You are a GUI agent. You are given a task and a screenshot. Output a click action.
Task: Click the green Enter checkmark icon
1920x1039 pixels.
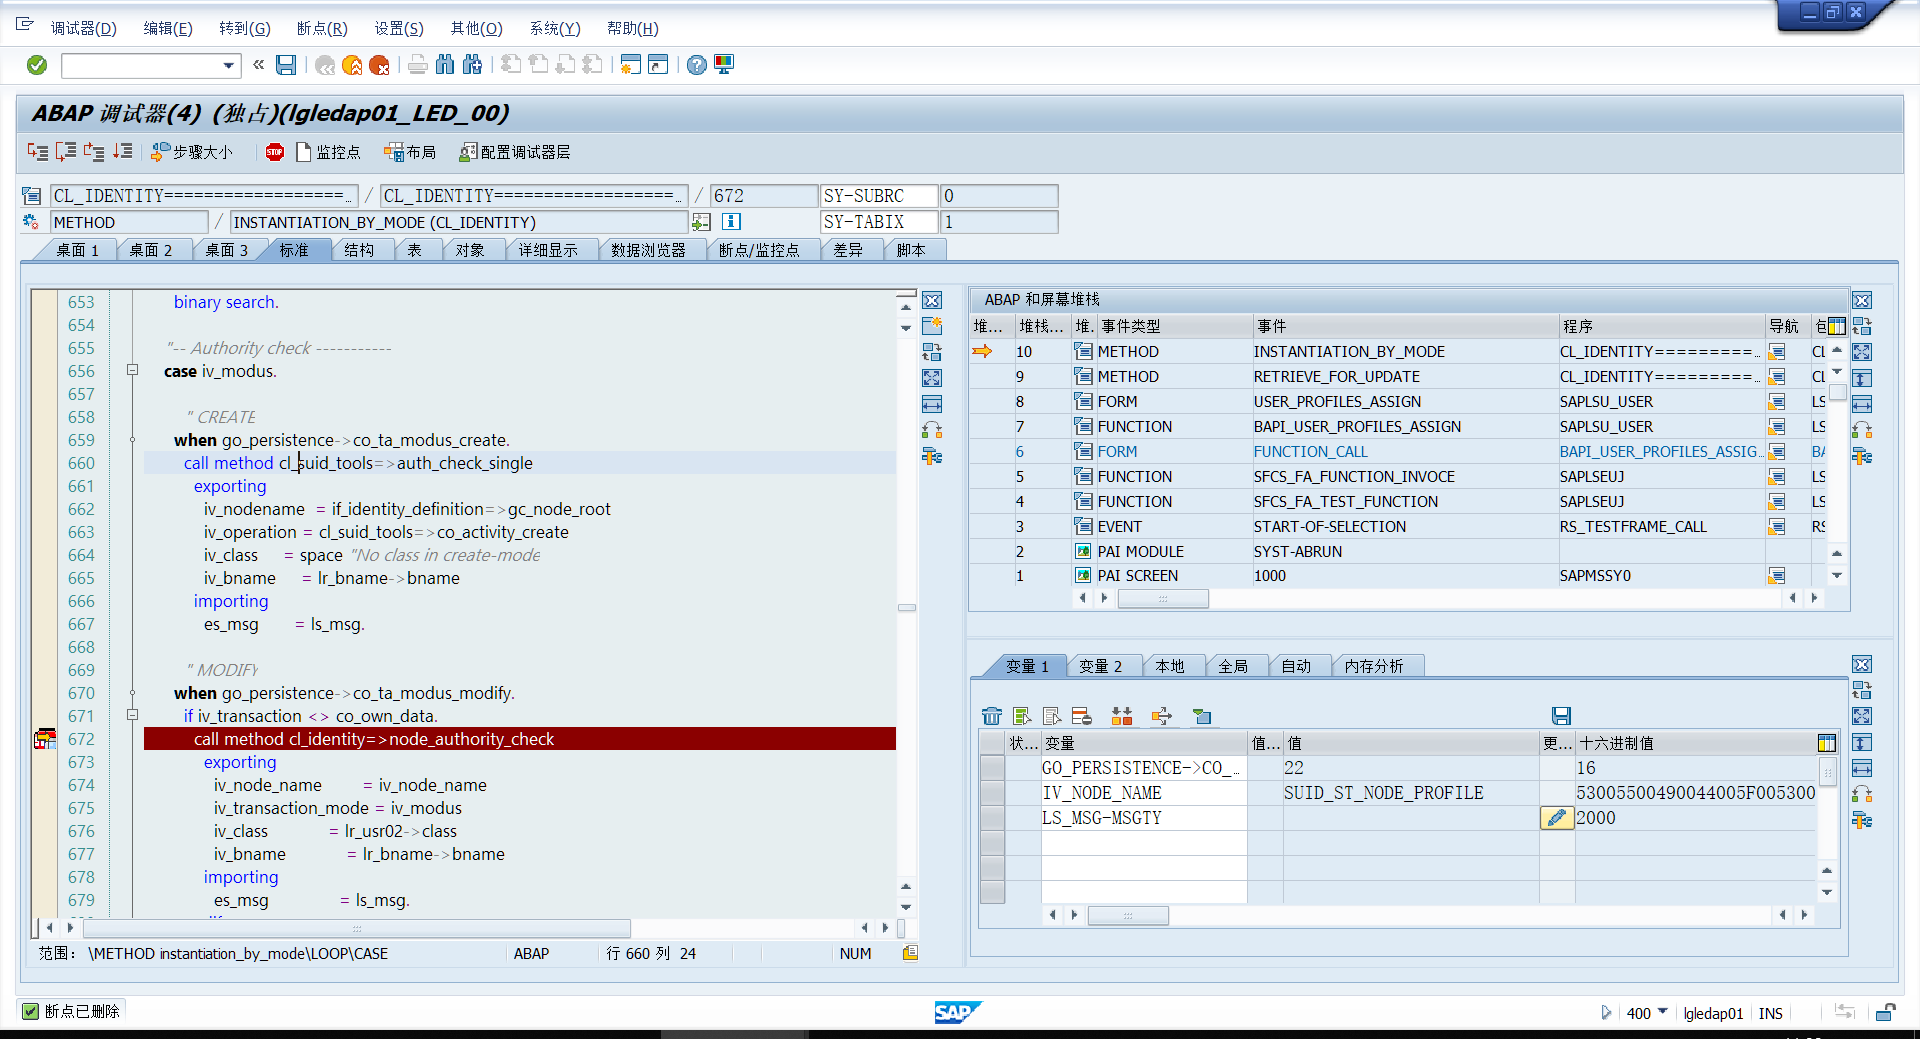coord(37,65)
